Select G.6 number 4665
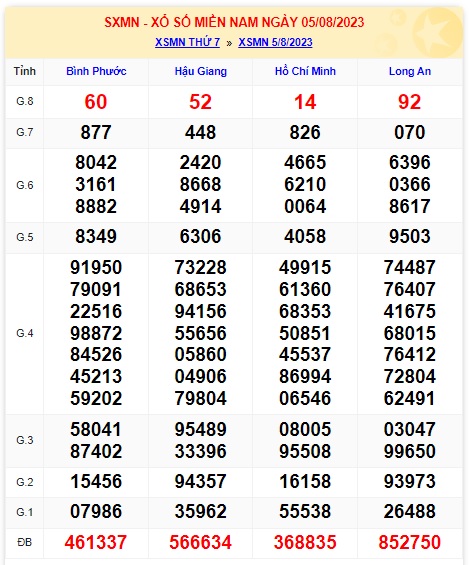 coord(305,162)
